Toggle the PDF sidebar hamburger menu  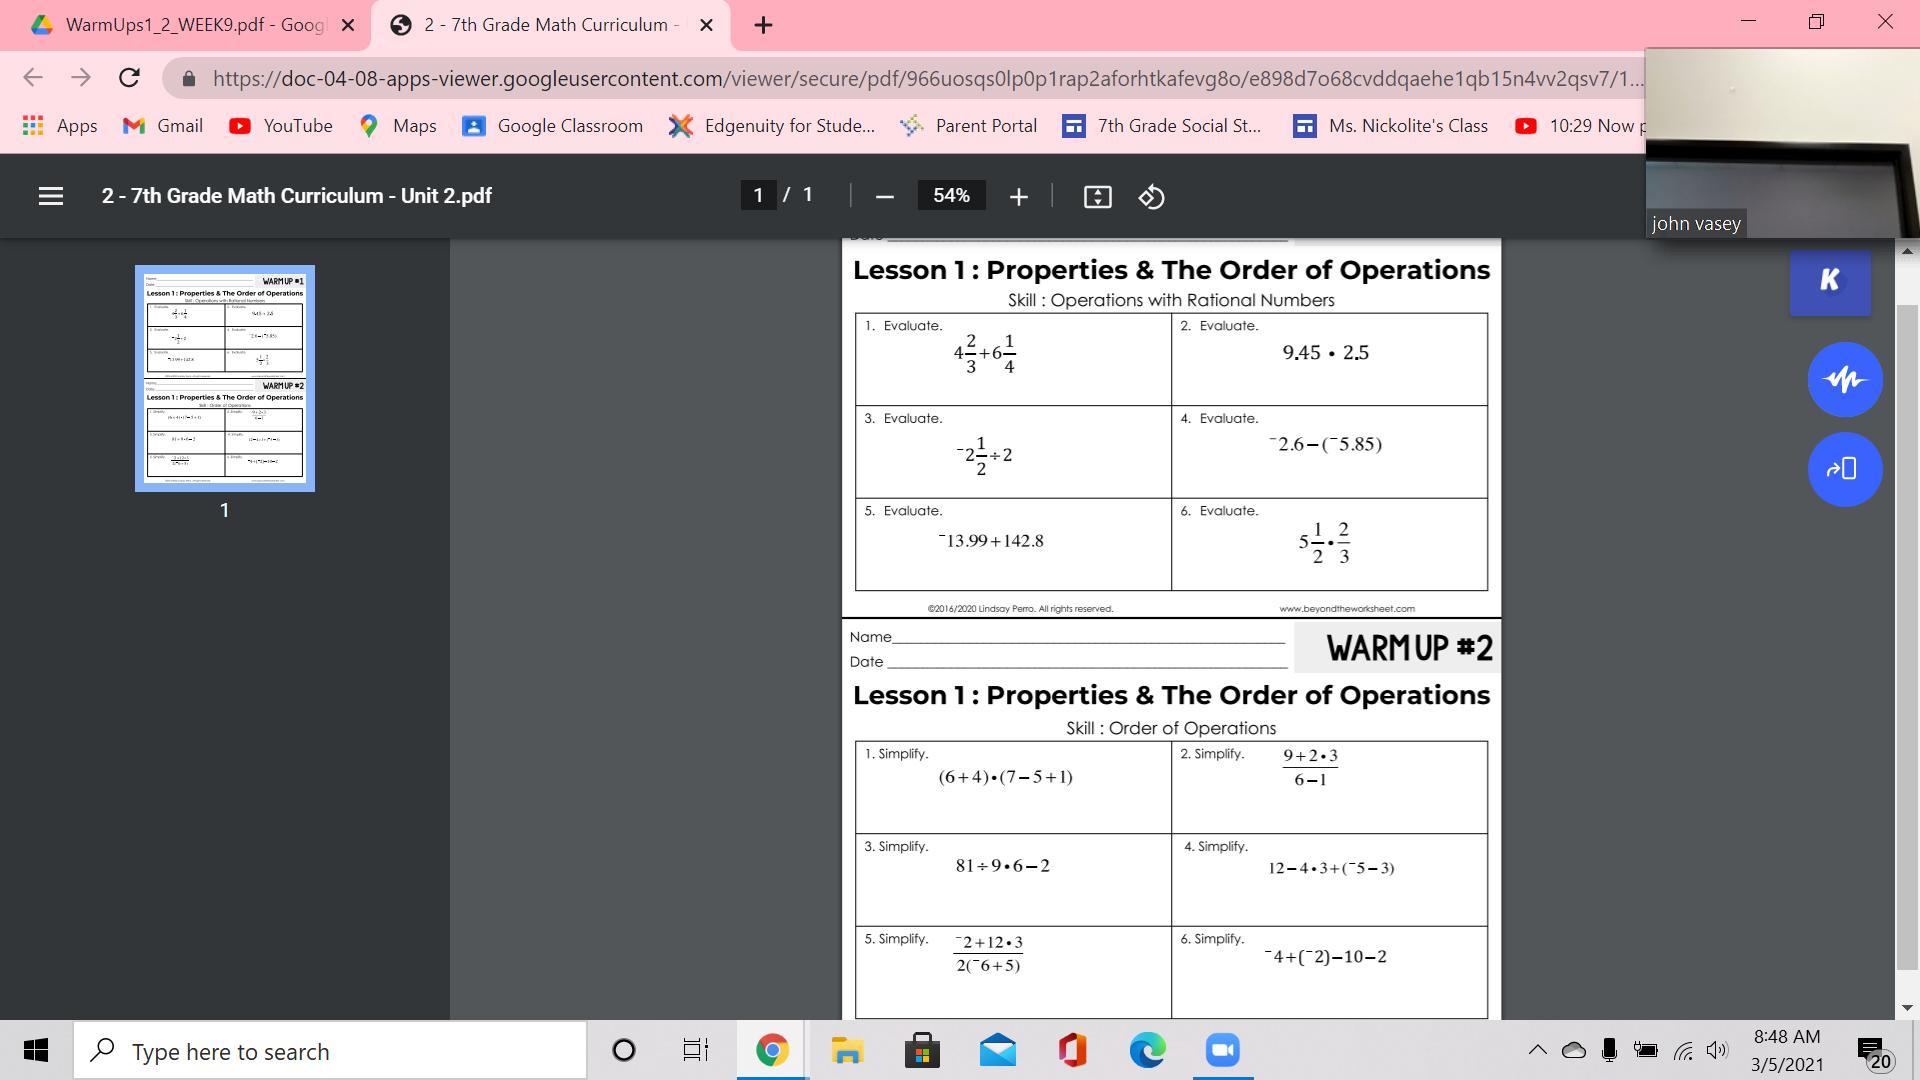tap(50, 196)
